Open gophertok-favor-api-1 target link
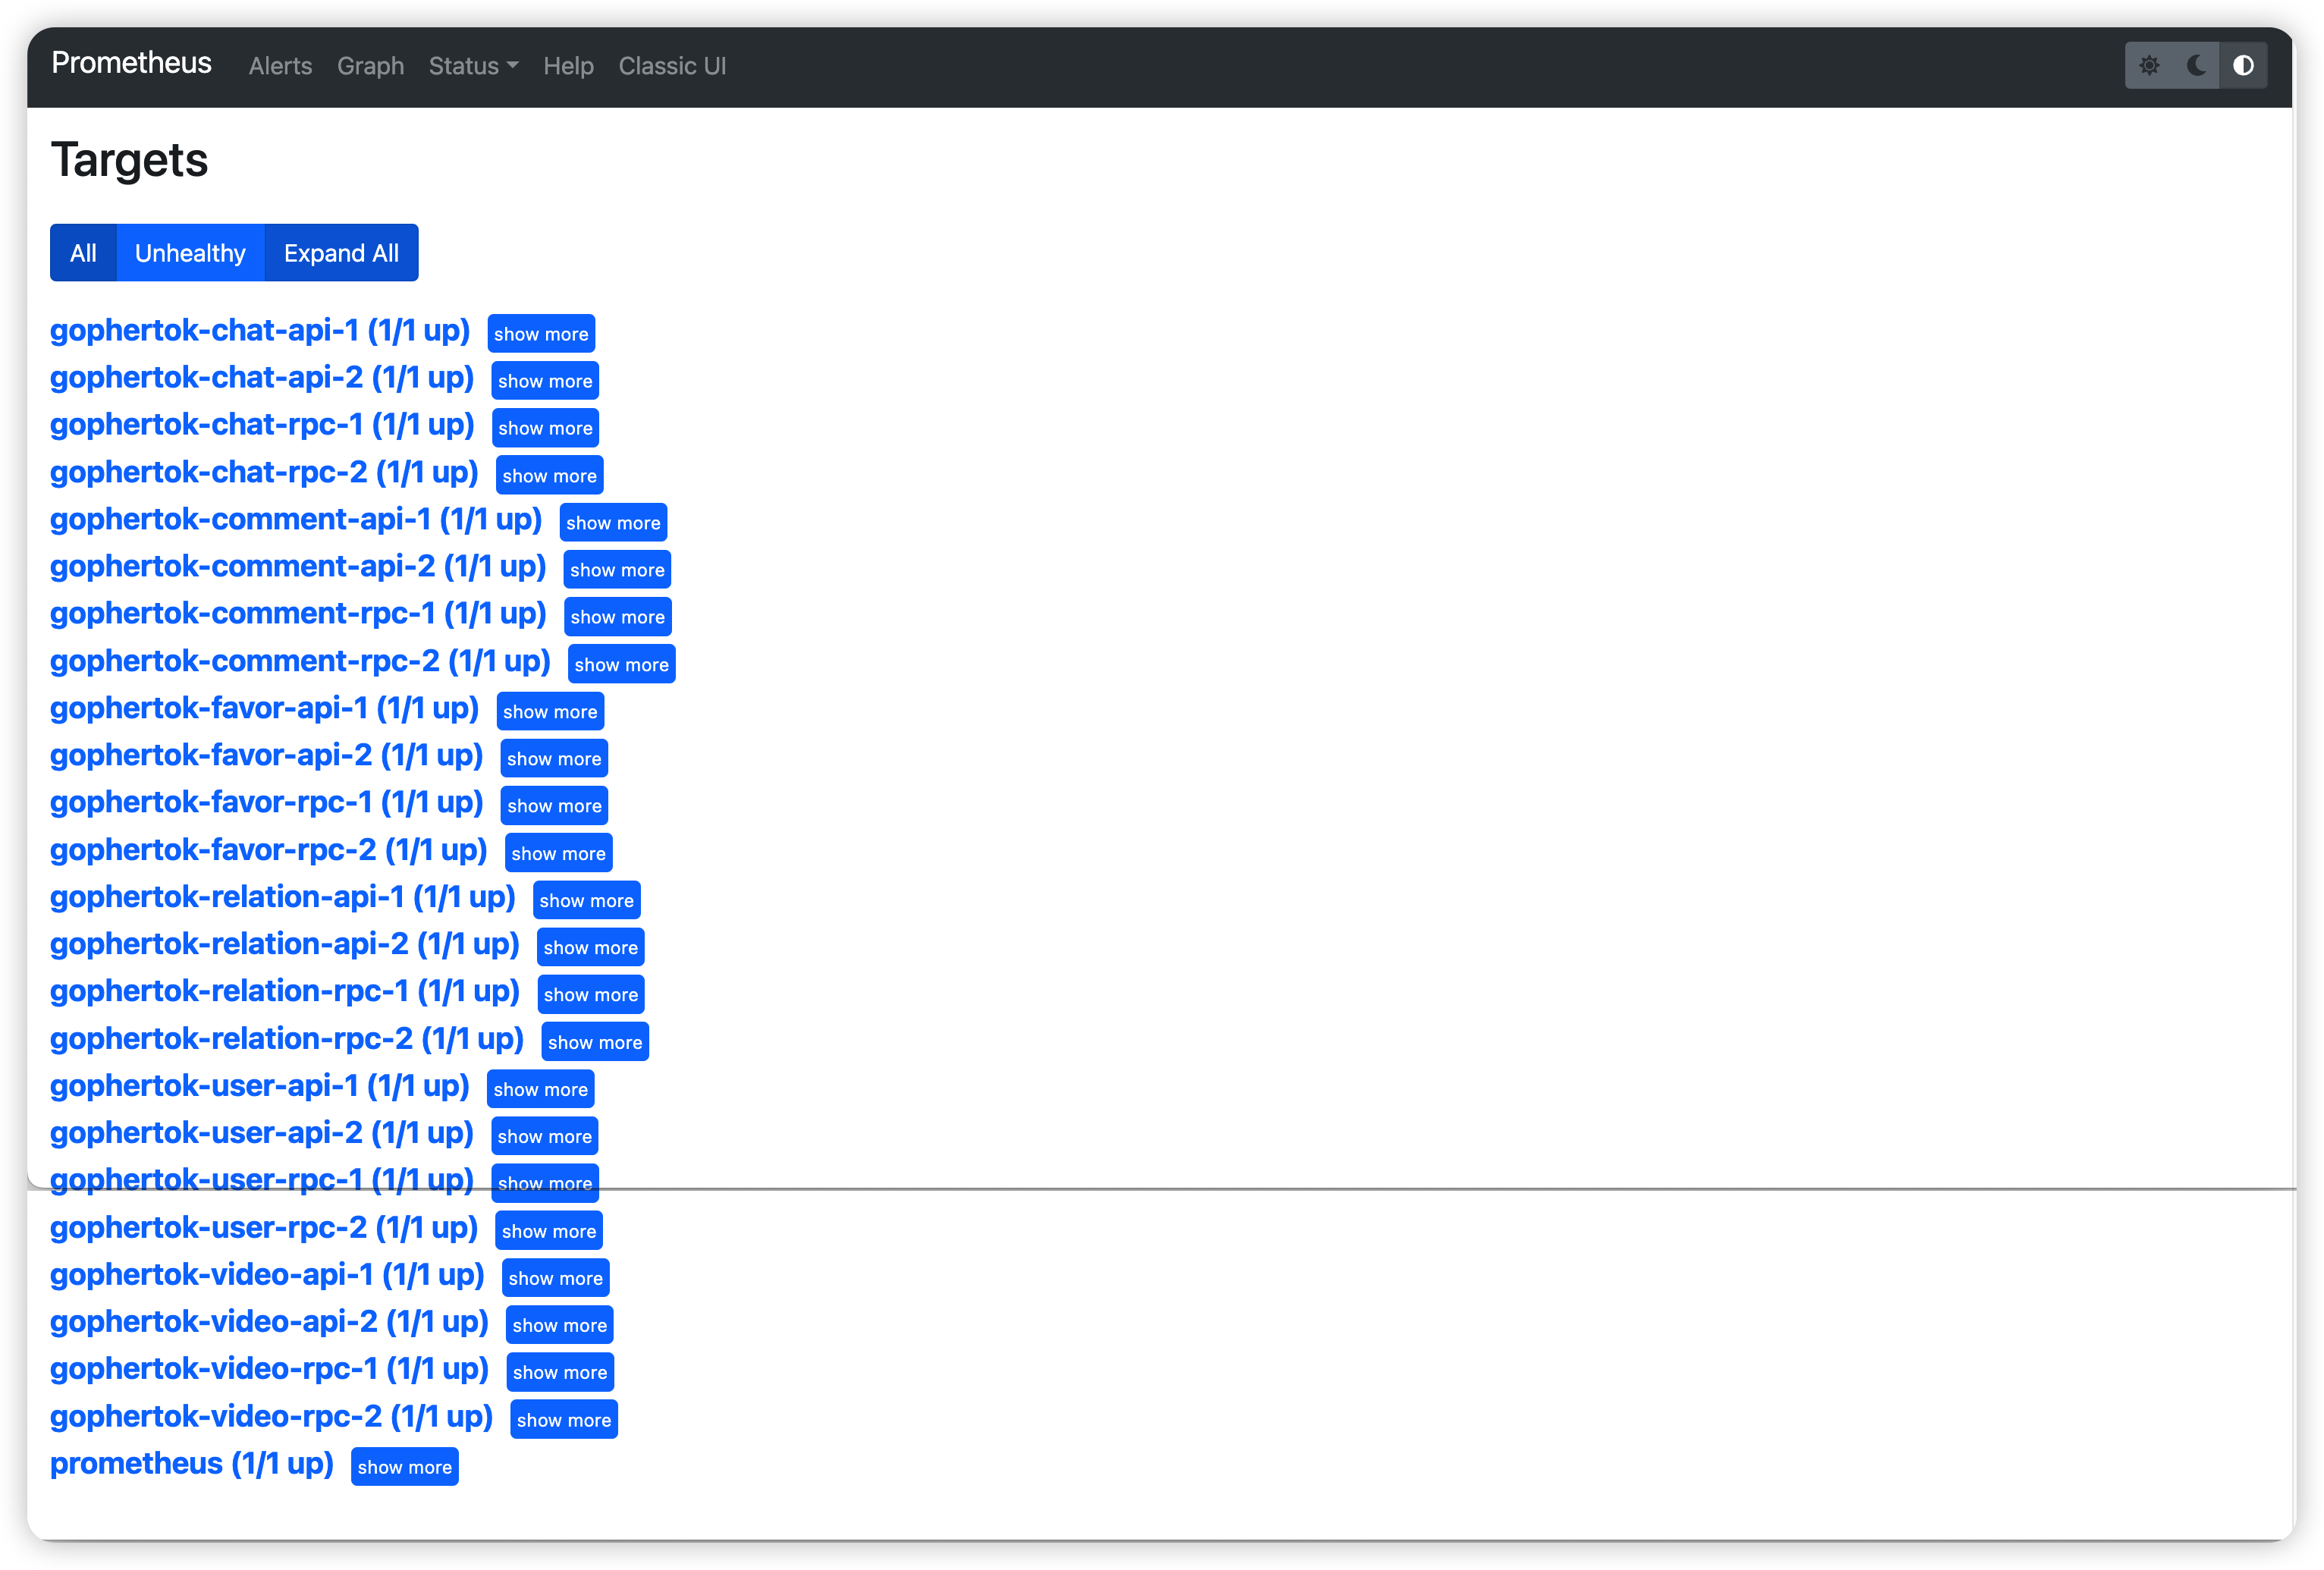The width and height of the screenshot is (2324, 1570). (x=264, y=708)
